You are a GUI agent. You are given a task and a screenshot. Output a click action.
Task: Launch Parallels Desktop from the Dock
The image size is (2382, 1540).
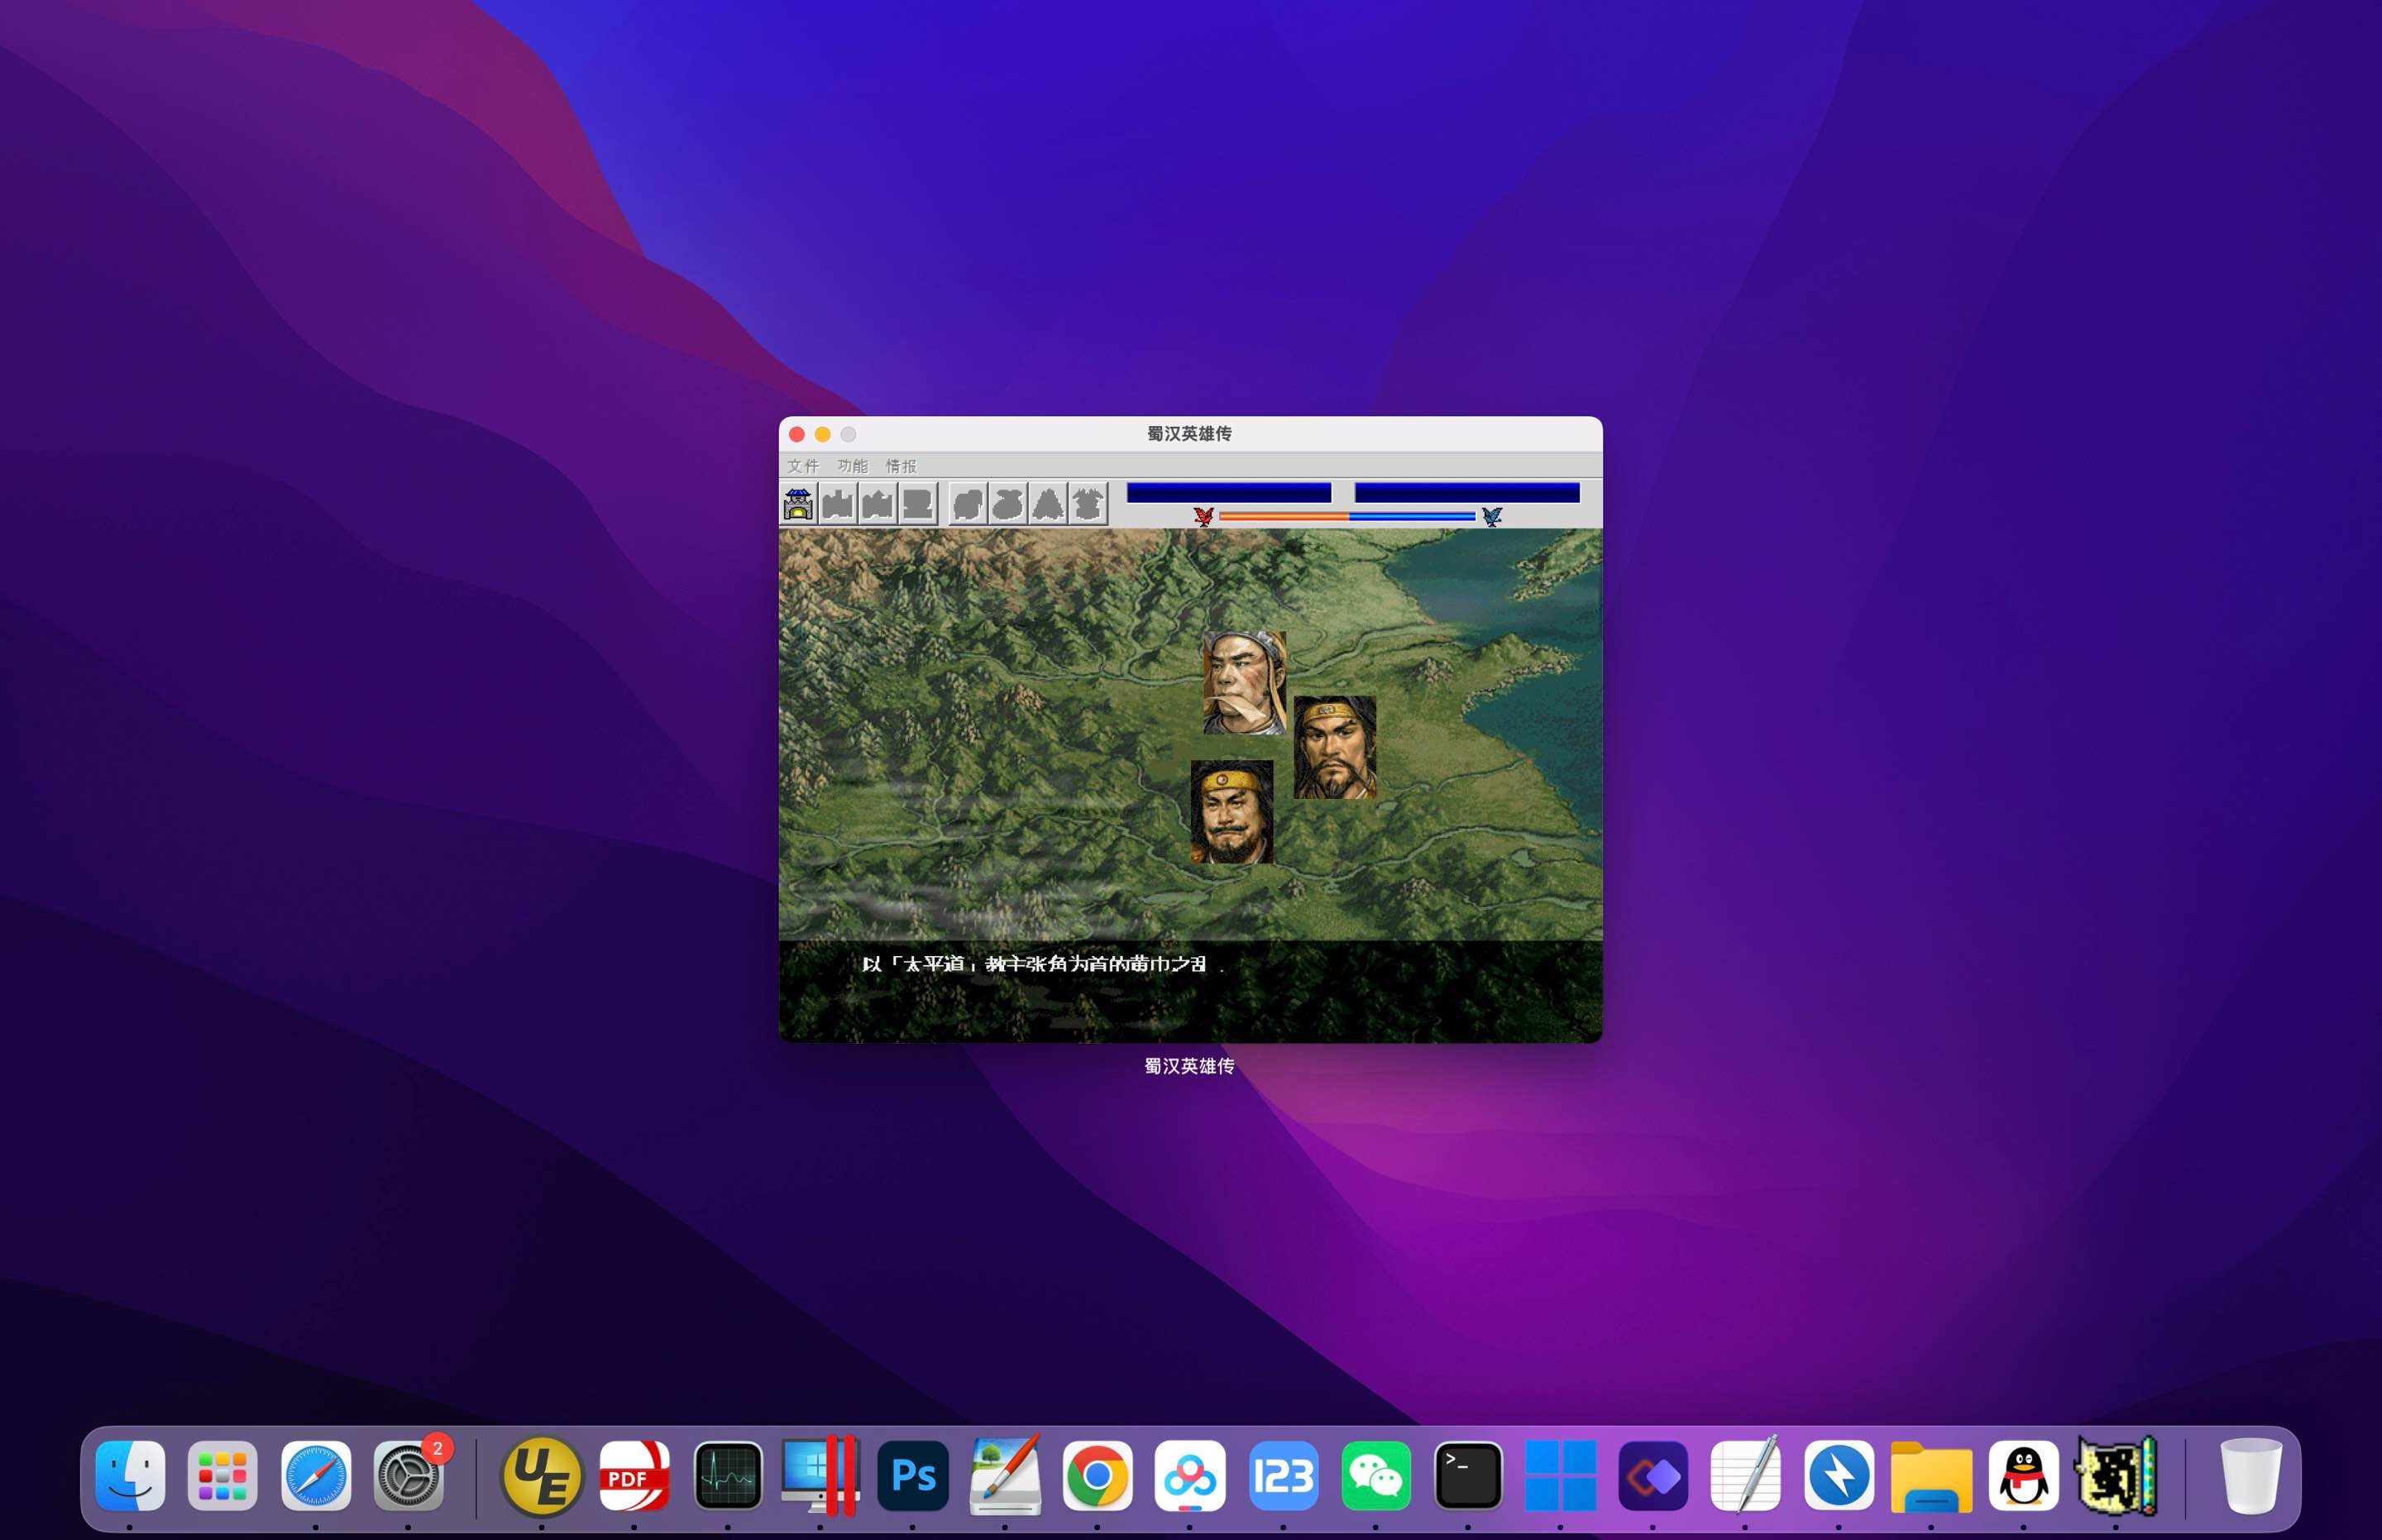820,1475
